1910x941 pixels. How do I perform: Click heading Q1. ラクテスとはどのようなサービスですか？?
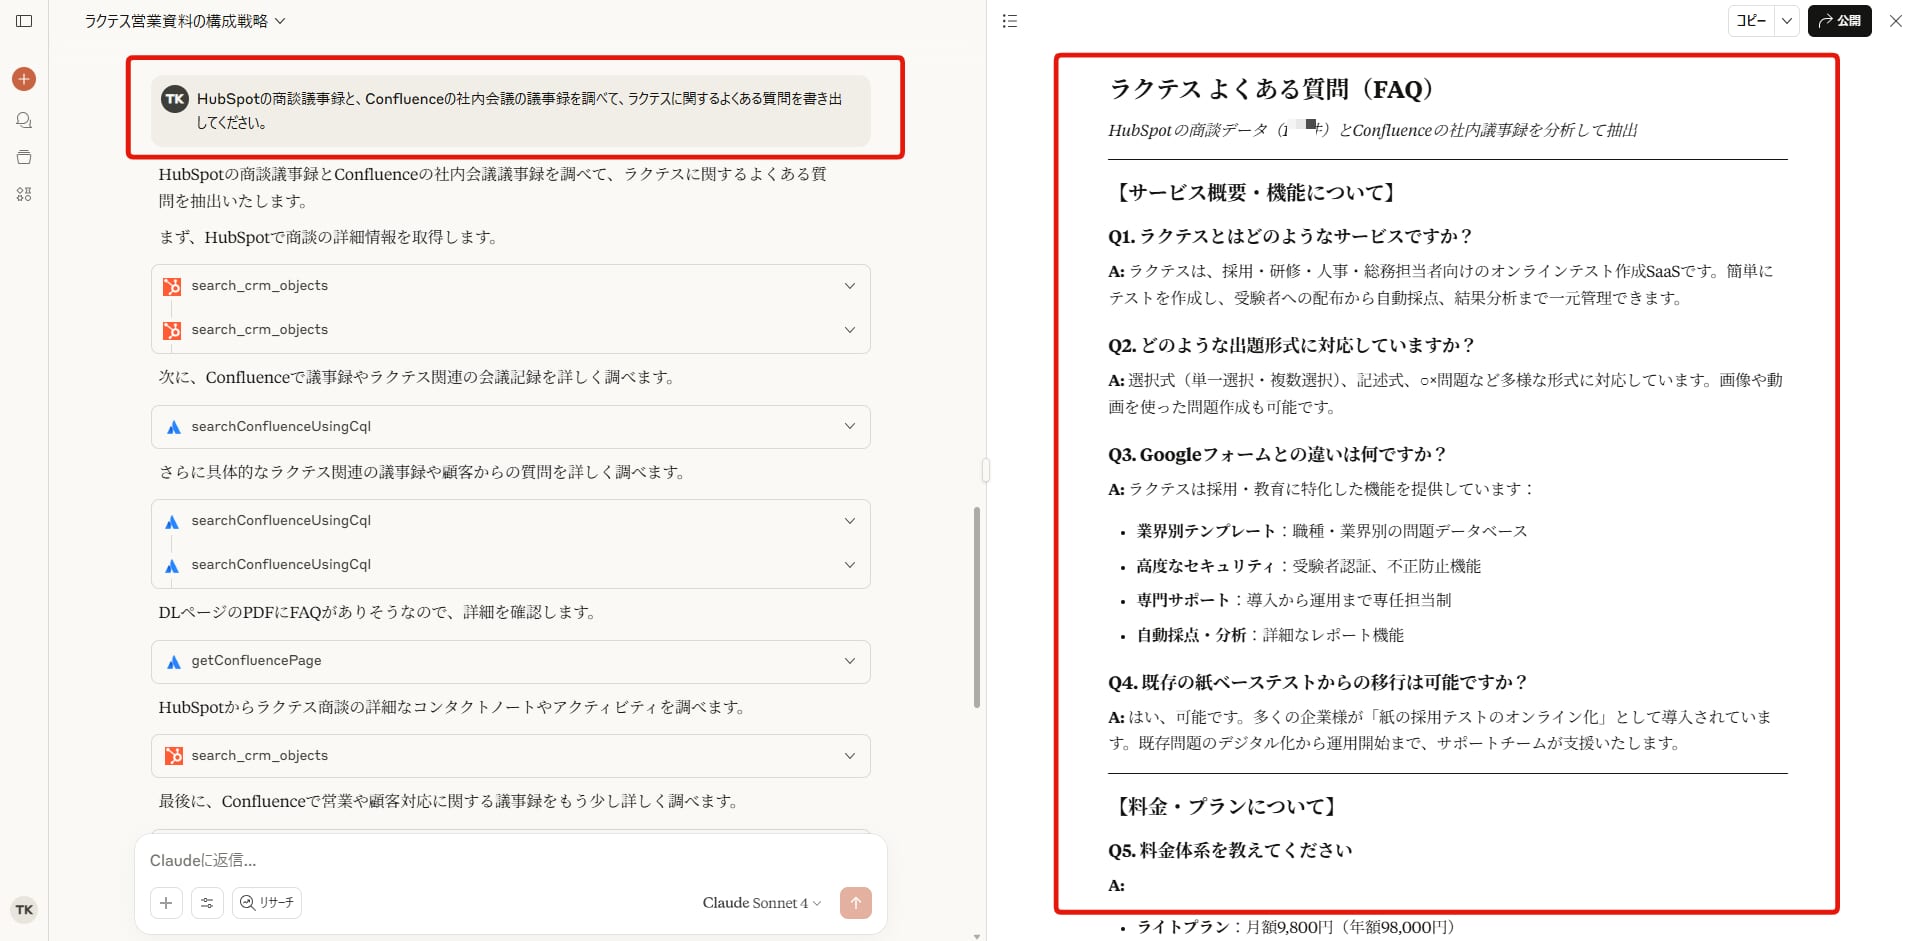point(1290,237)
